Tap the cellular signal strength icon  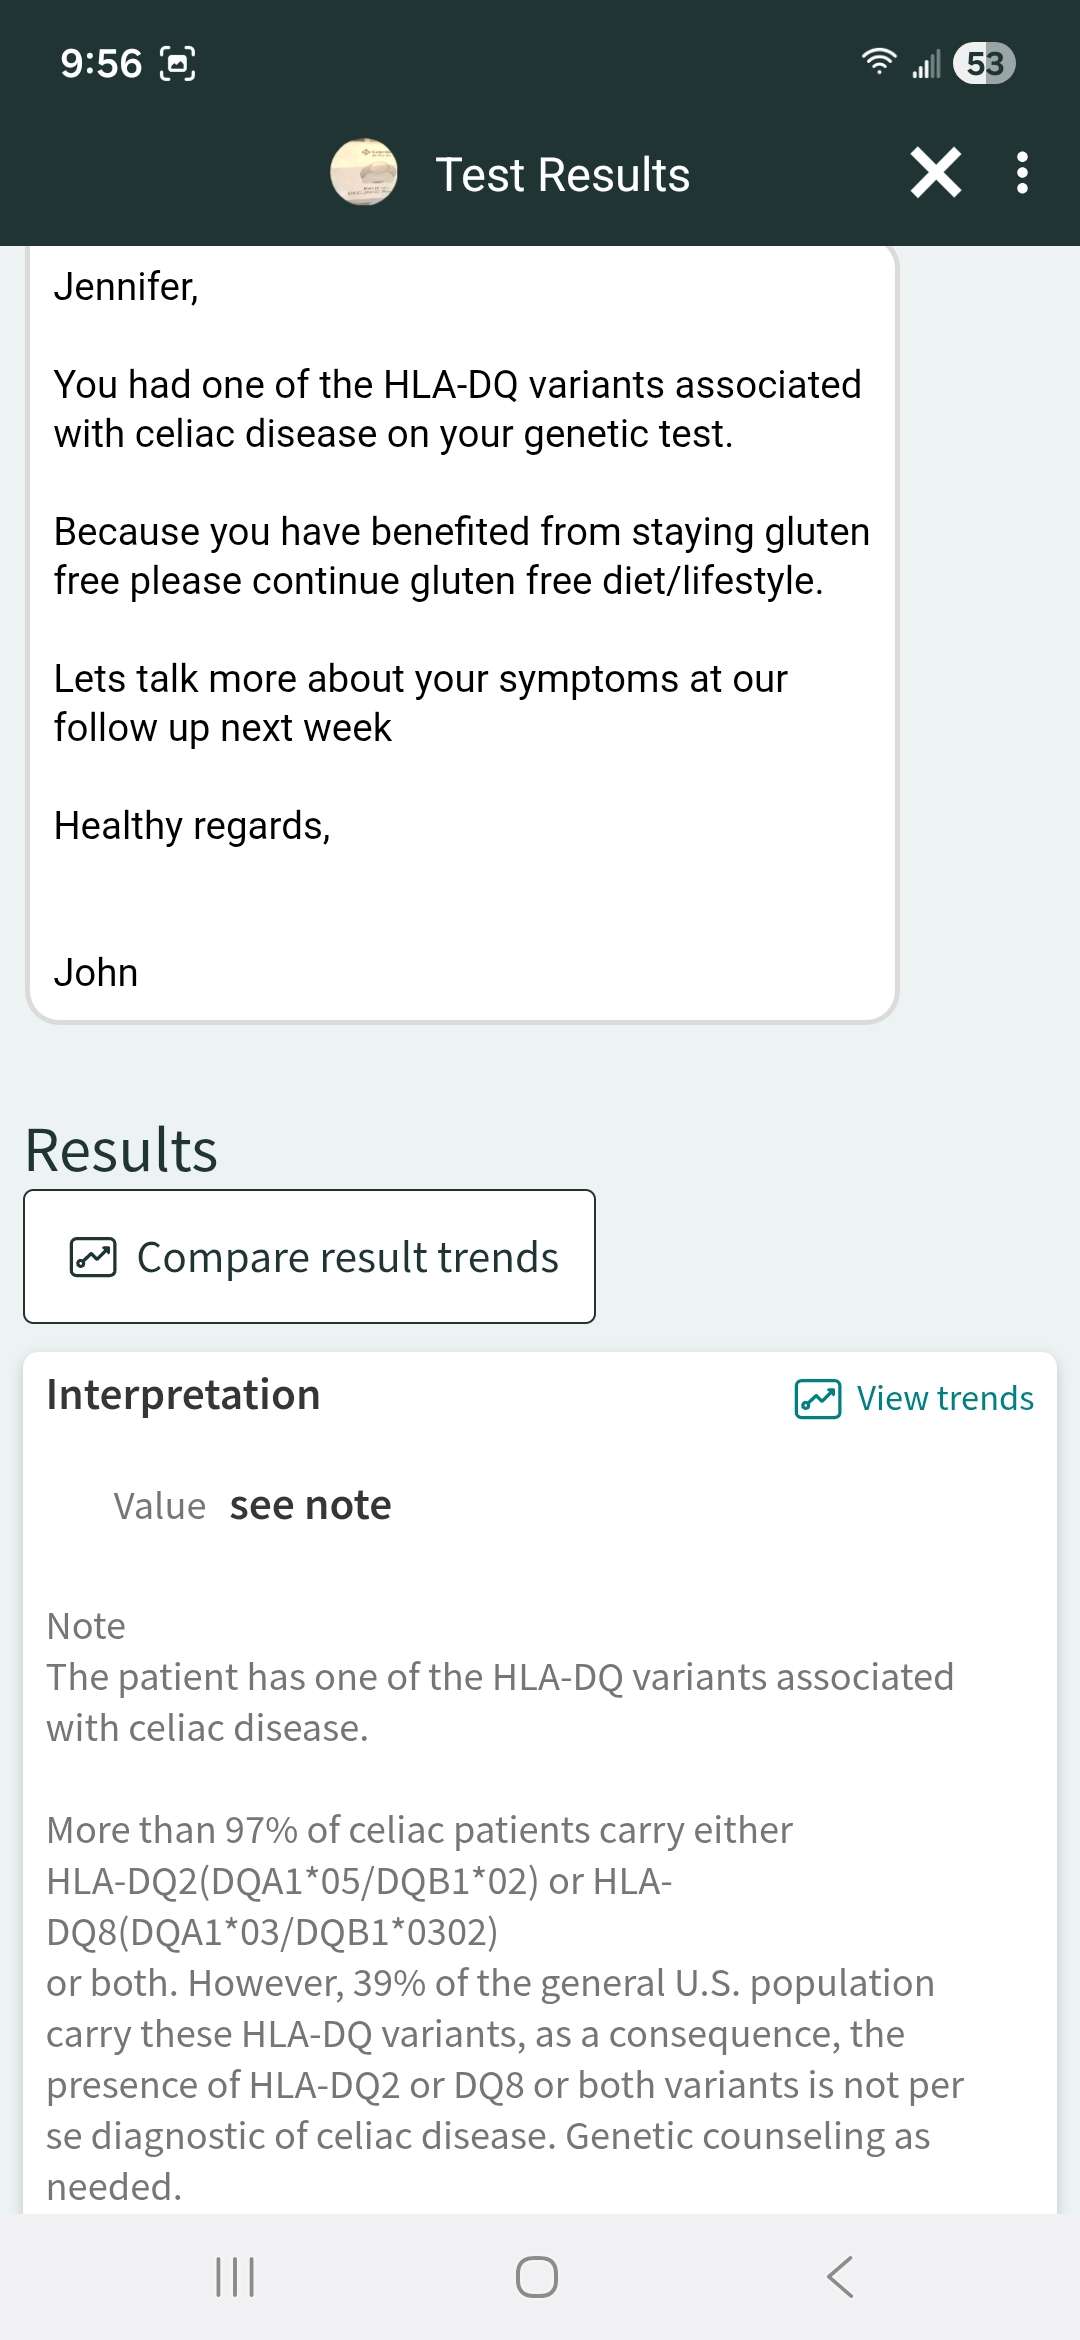click(926, 65)
